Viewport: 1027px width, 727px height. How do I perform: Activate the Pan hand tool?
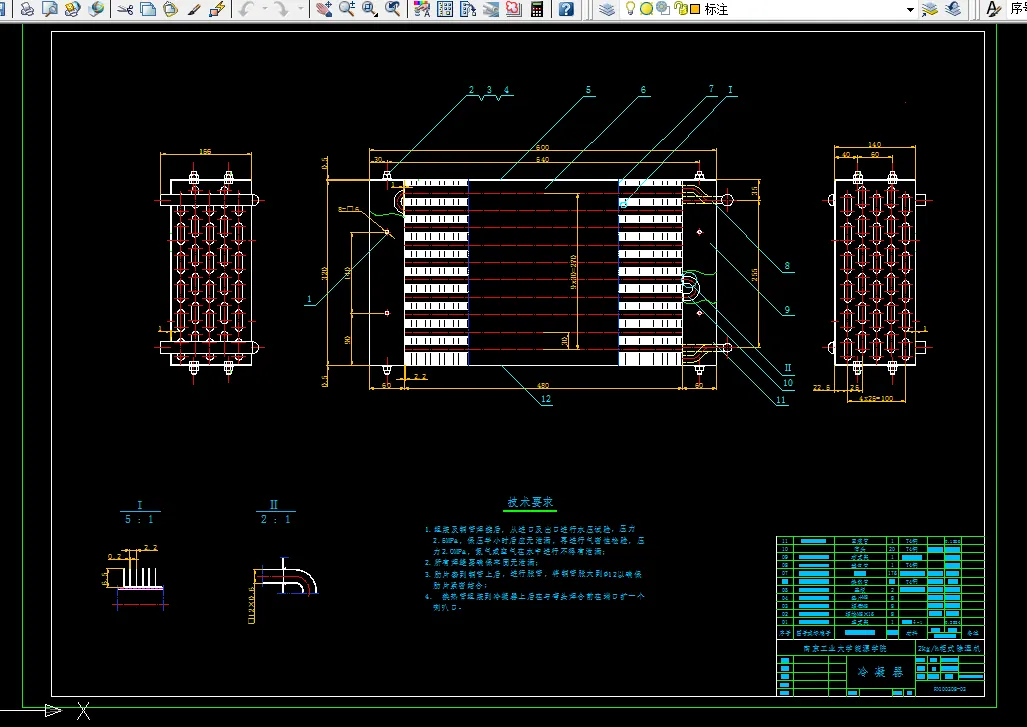[x=323, y=9]
